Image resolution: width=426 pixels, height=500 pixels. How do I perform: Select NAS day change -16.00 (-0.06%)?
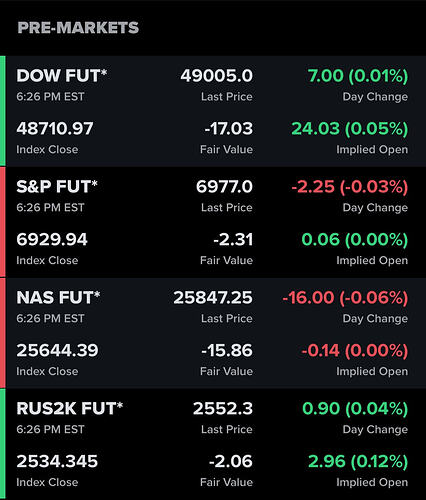[345, 298]
